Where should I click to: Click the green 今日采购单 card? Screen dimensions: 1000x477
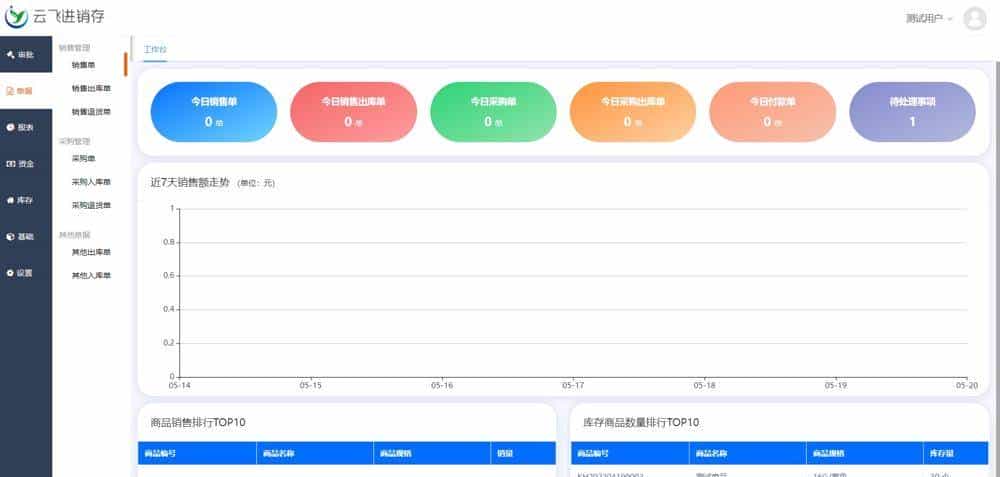pyautogui.click(x=493, y=112)
